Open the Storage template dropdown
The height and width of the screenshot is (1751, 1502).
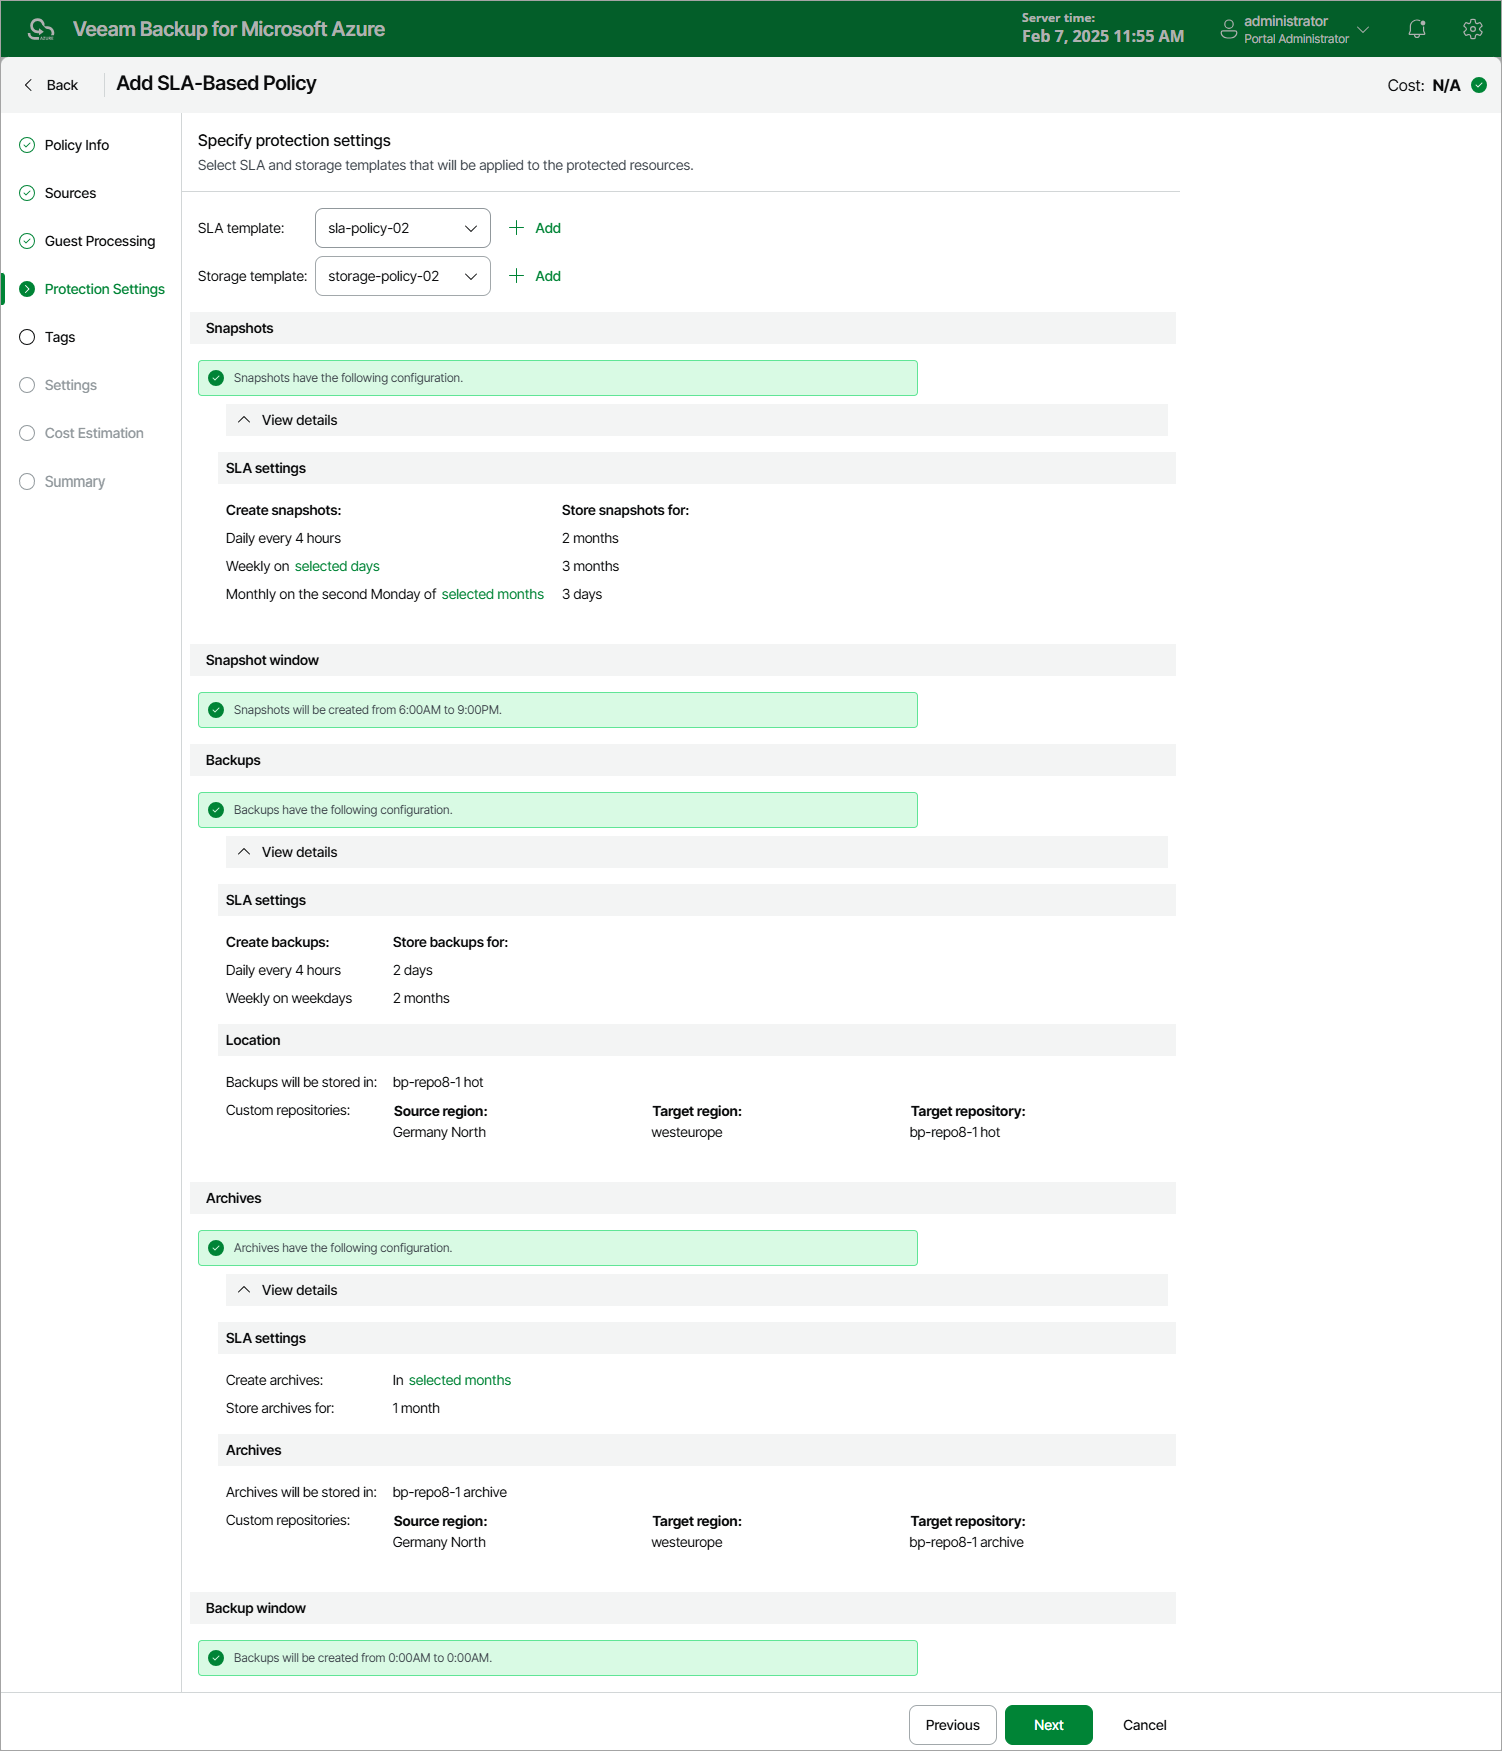tap(402, 276)
